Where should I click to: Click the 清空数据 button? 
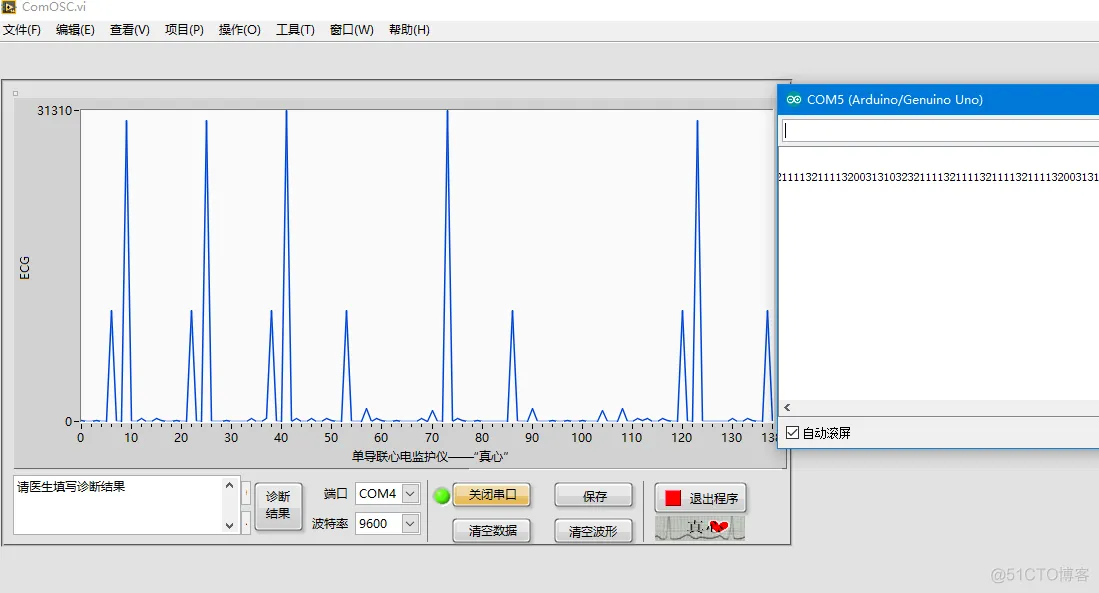coord(492,531)
